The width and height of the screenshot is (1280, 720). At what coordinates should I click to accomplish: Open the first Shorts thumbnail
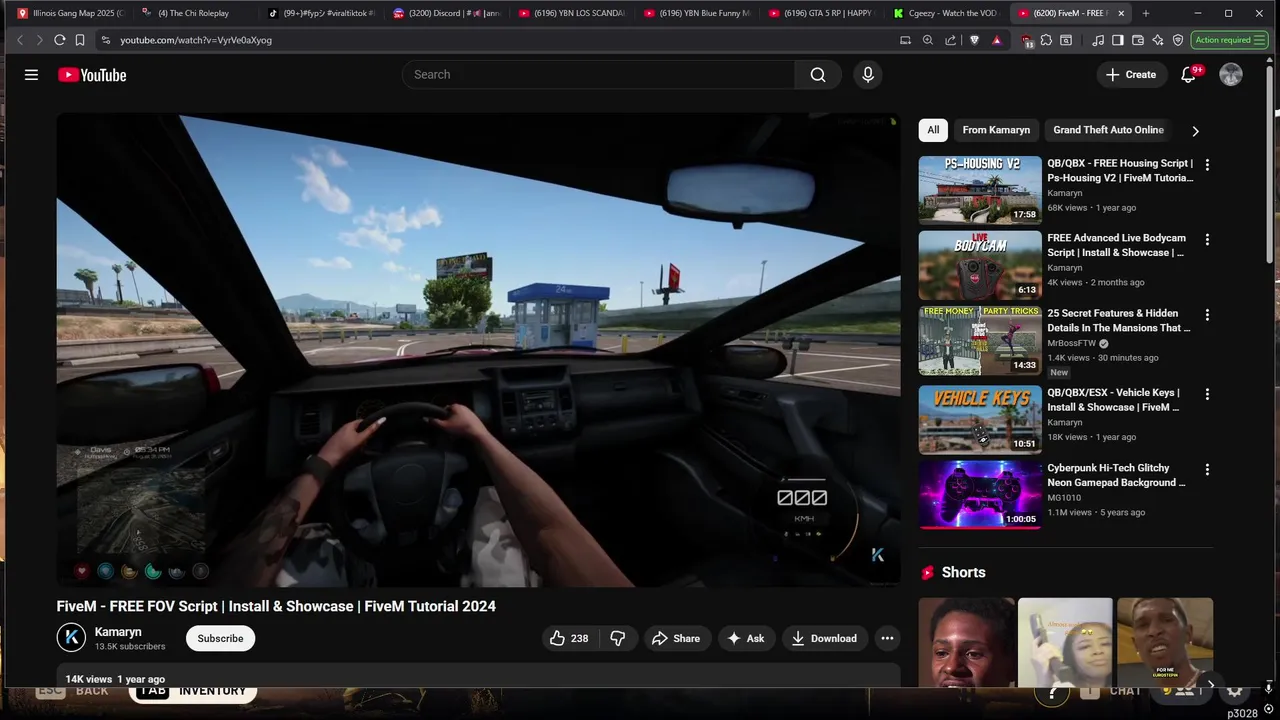tap(966, 642)
